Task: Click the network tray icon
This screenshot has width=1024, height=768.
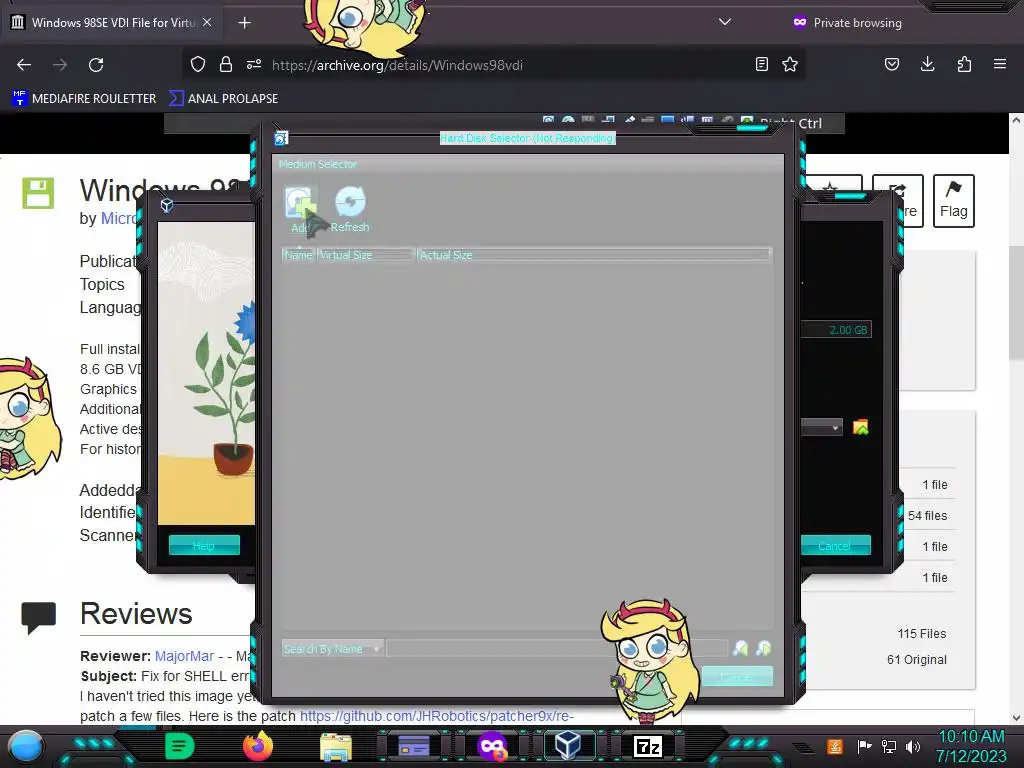Action: pyautogui.click(x=888, y=746)
